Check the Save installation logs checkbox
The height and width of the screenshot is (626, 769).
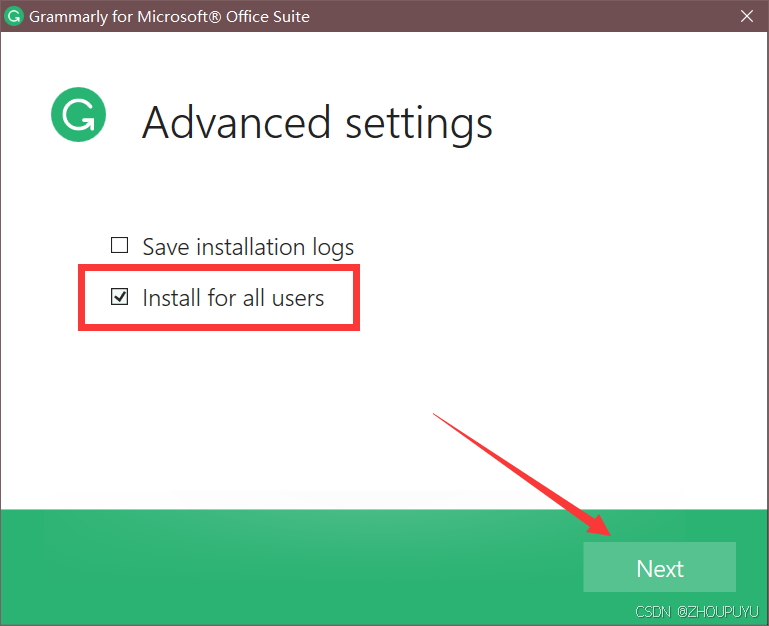(x=120, y=245)
